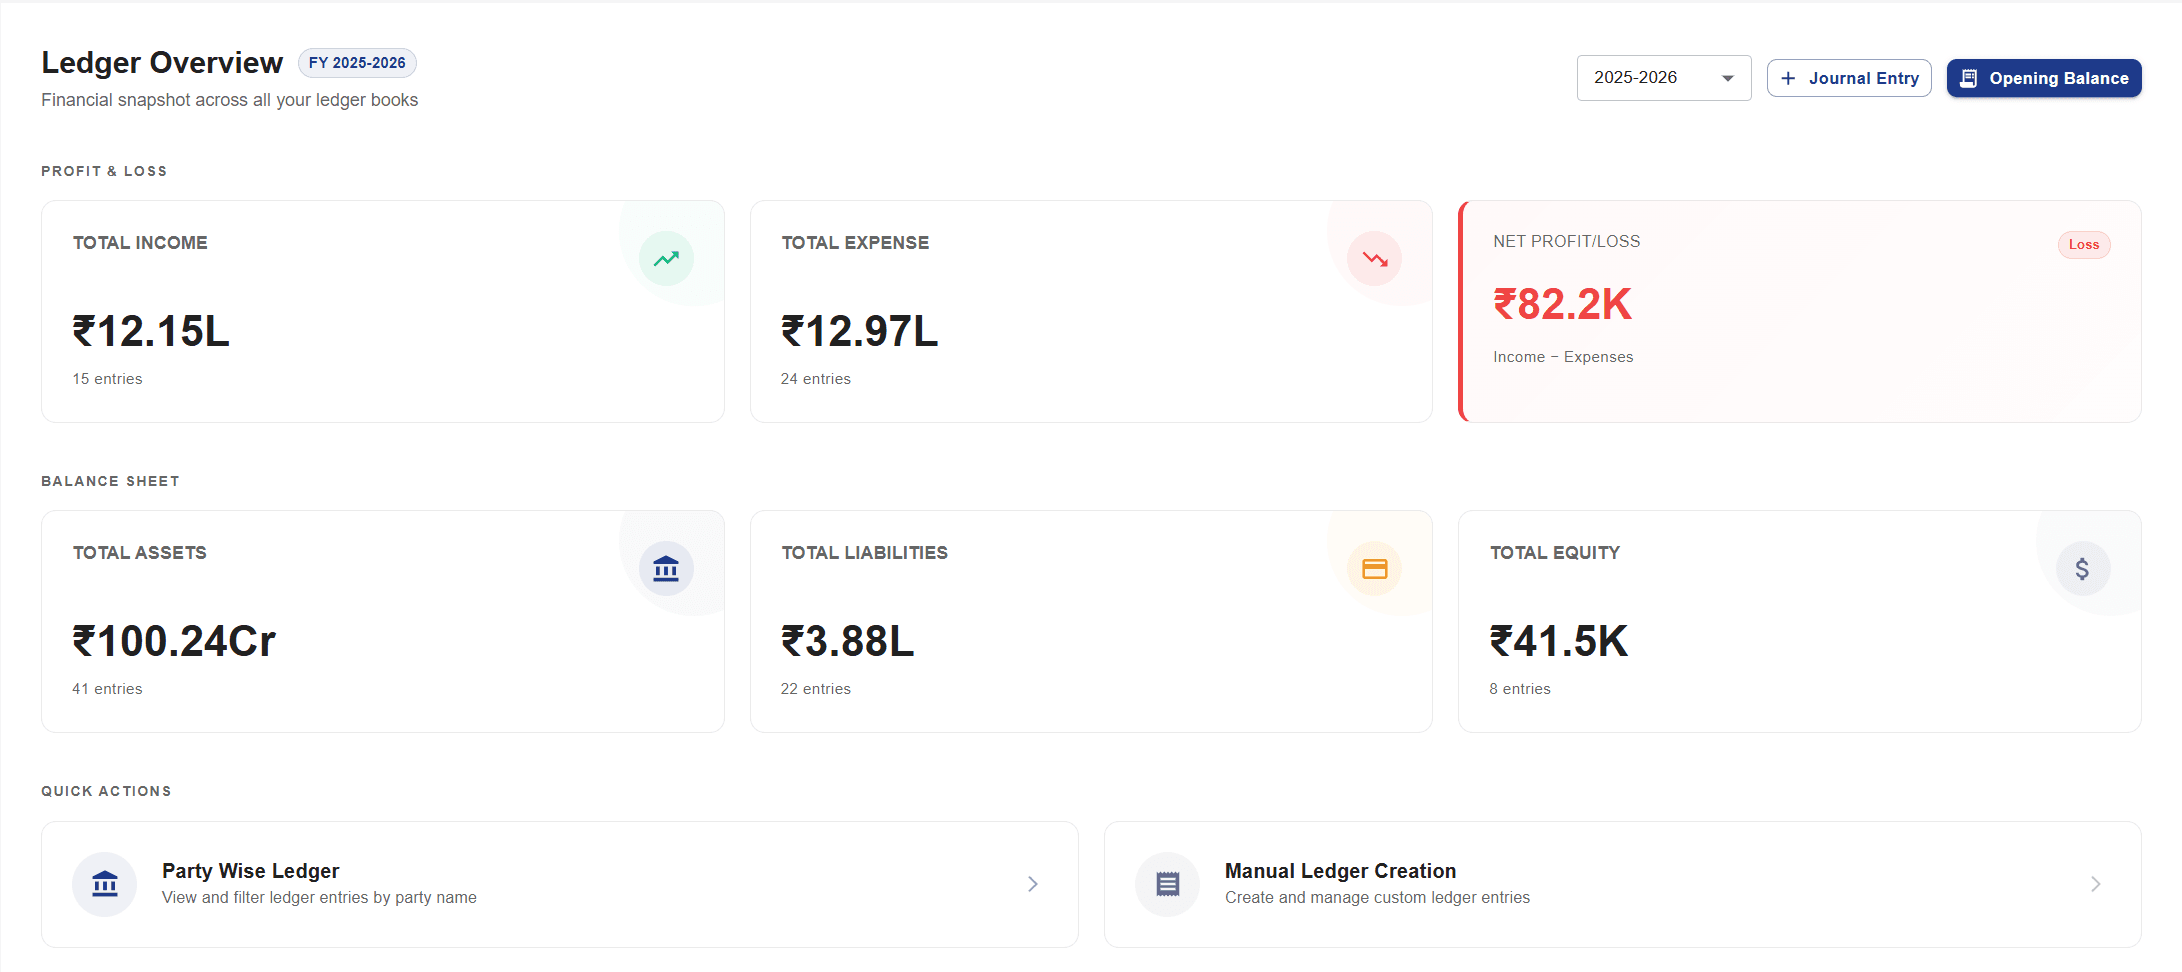The image size is (2182, 972).
Task: Select the Net Profit/Loss card
Action: pyautogui.click(x=1799, y=311)
